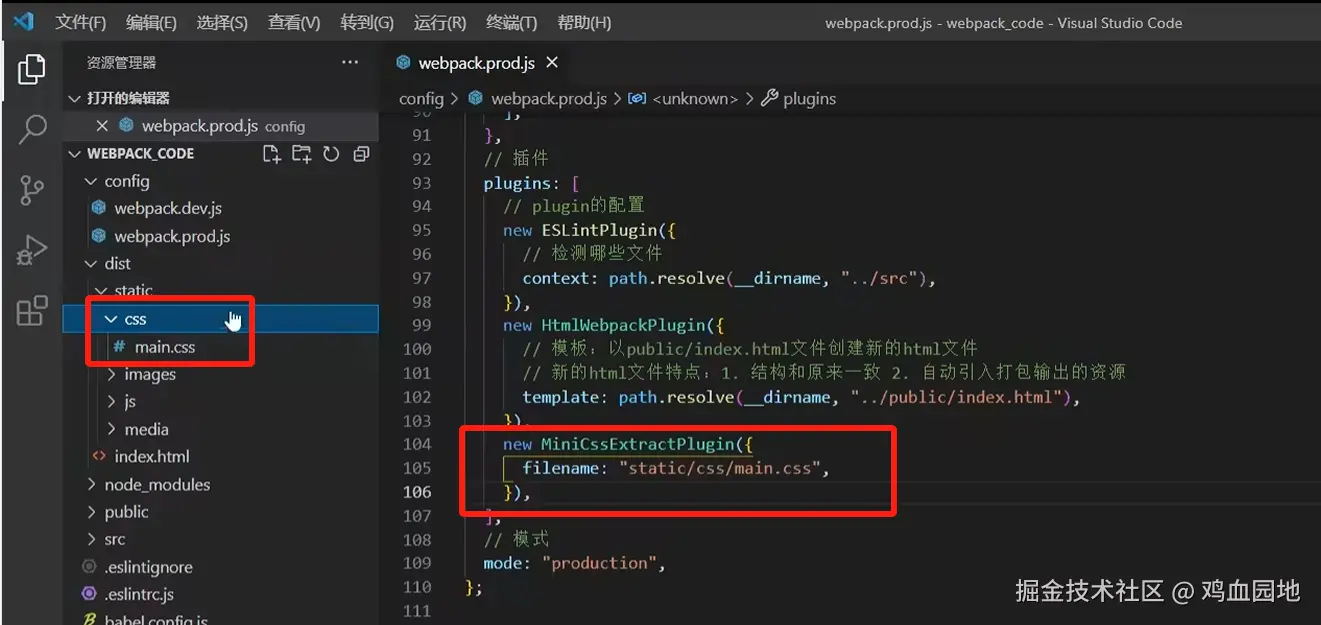Expand the js folder
The height and width of the screenshot is (625, 1321).
(112, 401)
